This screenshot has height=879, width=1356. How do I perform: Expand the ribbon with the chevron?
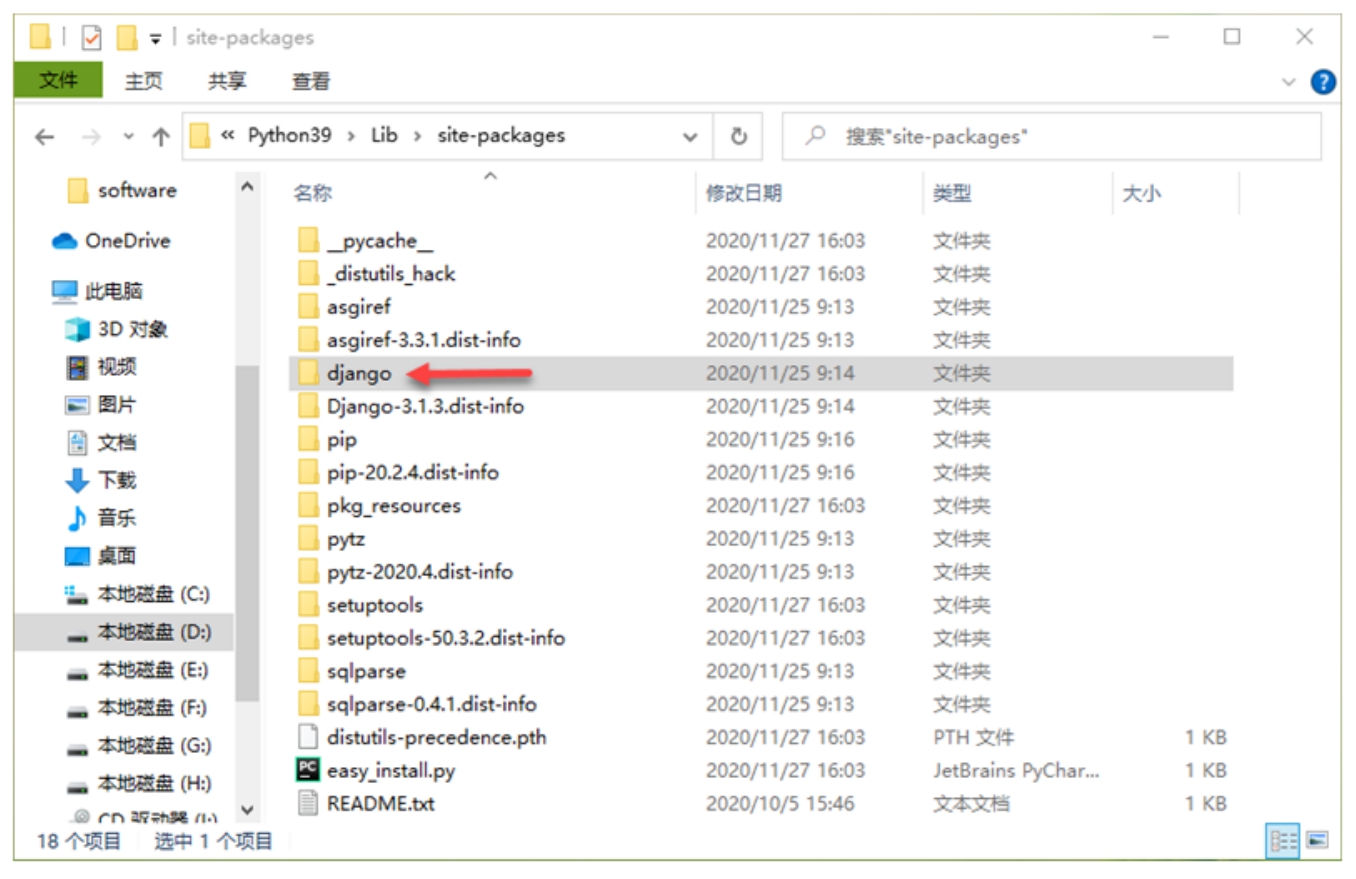[1289, 82]
